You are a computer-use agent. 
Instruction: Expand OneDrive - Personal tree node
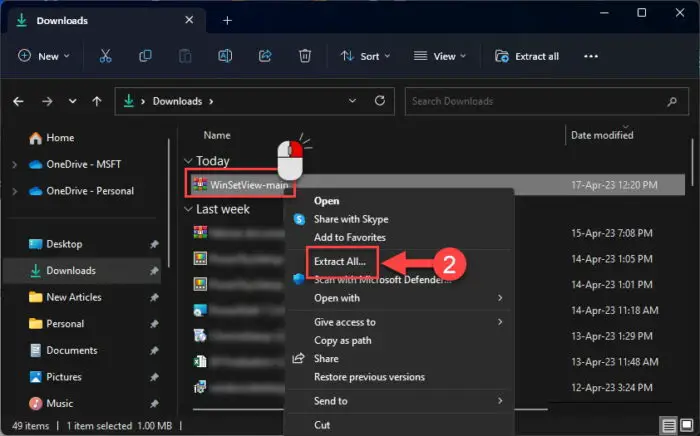(x=14, y=191)
